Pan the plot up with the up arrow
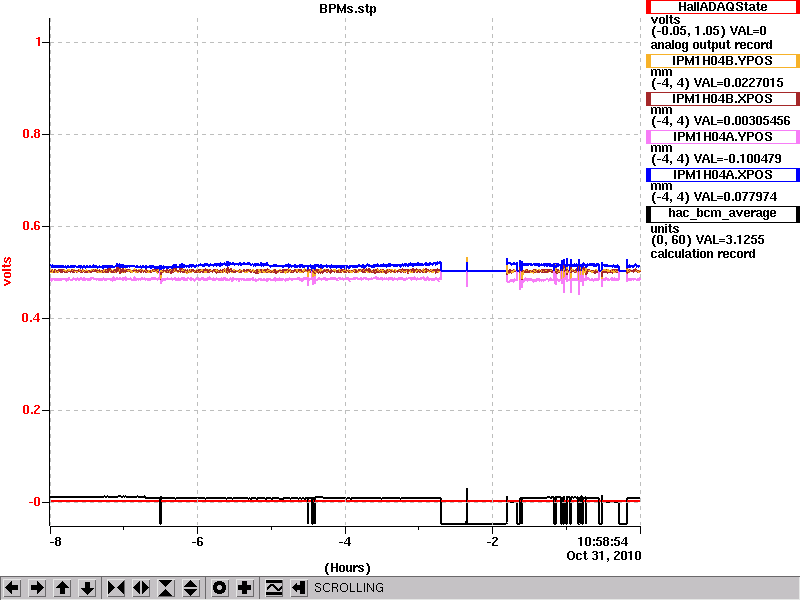Screen dimensions: 800x600 (62, 588)
